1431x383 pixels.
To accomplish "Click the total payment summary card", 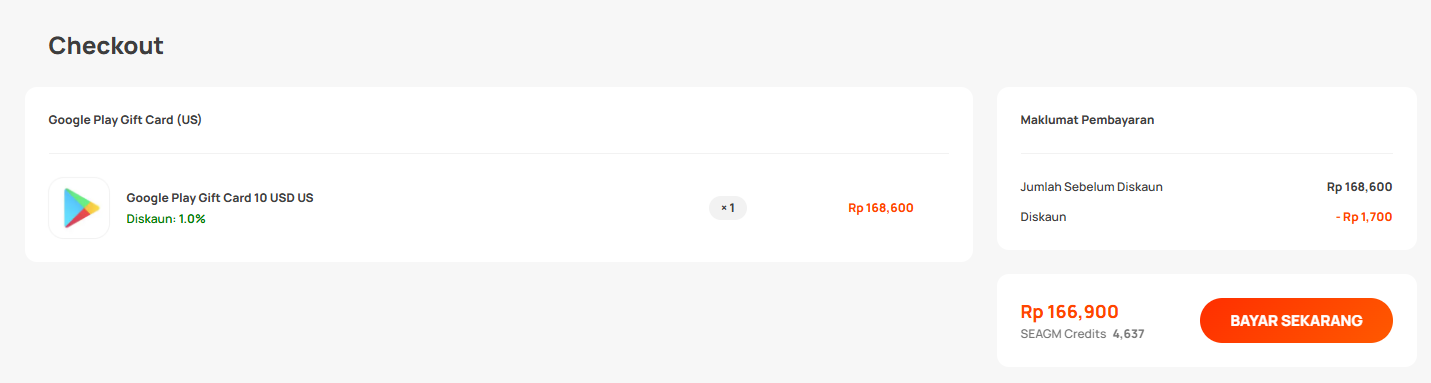I will [x=1207, y=320].
